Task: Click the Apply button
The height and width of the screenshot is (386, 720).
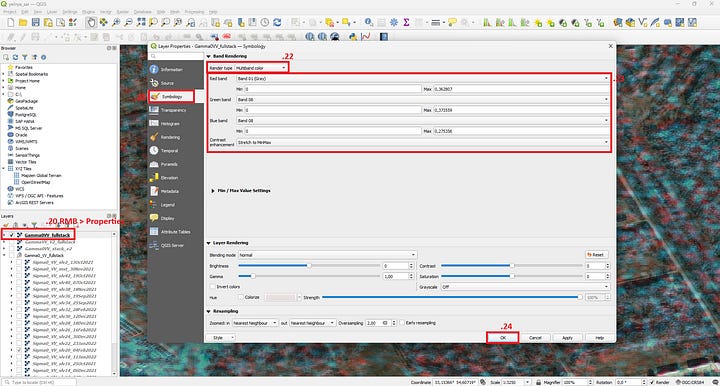Action: (x=568, y=338)
